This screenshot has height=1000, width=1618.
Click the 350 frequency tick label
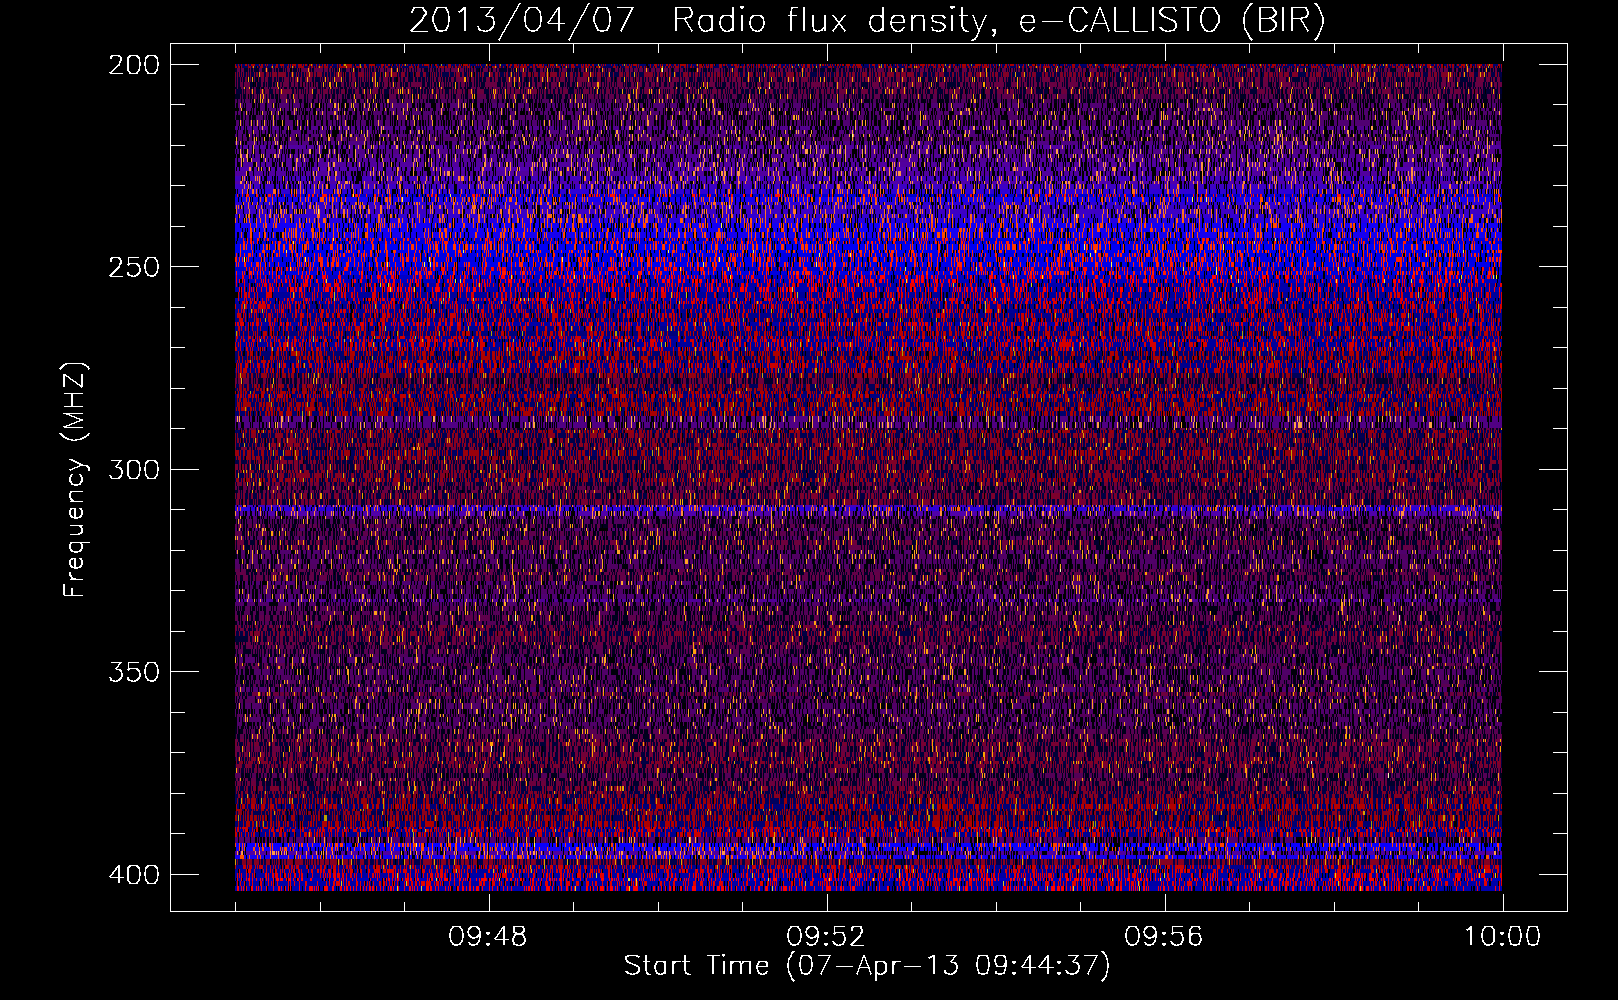coord(134,671)
